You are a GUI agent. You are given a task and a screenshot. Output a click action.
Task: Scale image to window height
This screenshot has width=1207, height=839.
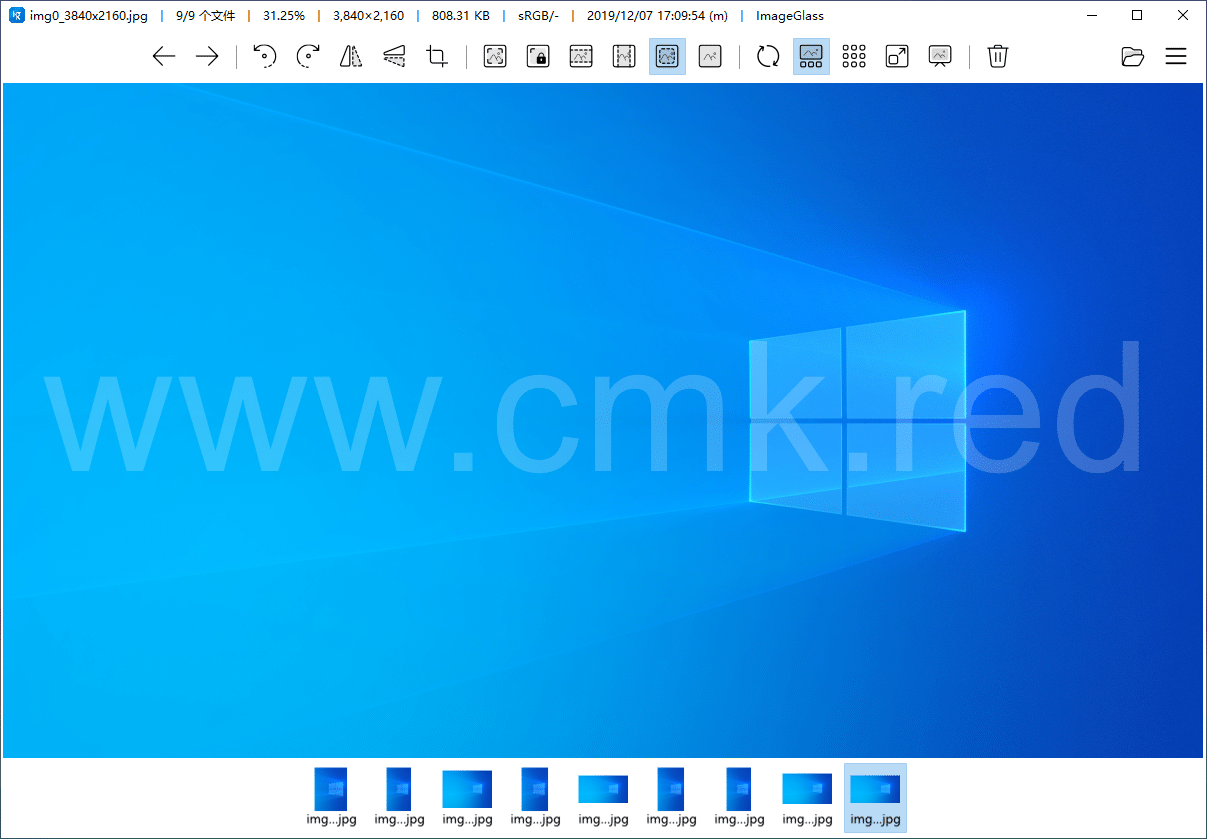[624, 57]
